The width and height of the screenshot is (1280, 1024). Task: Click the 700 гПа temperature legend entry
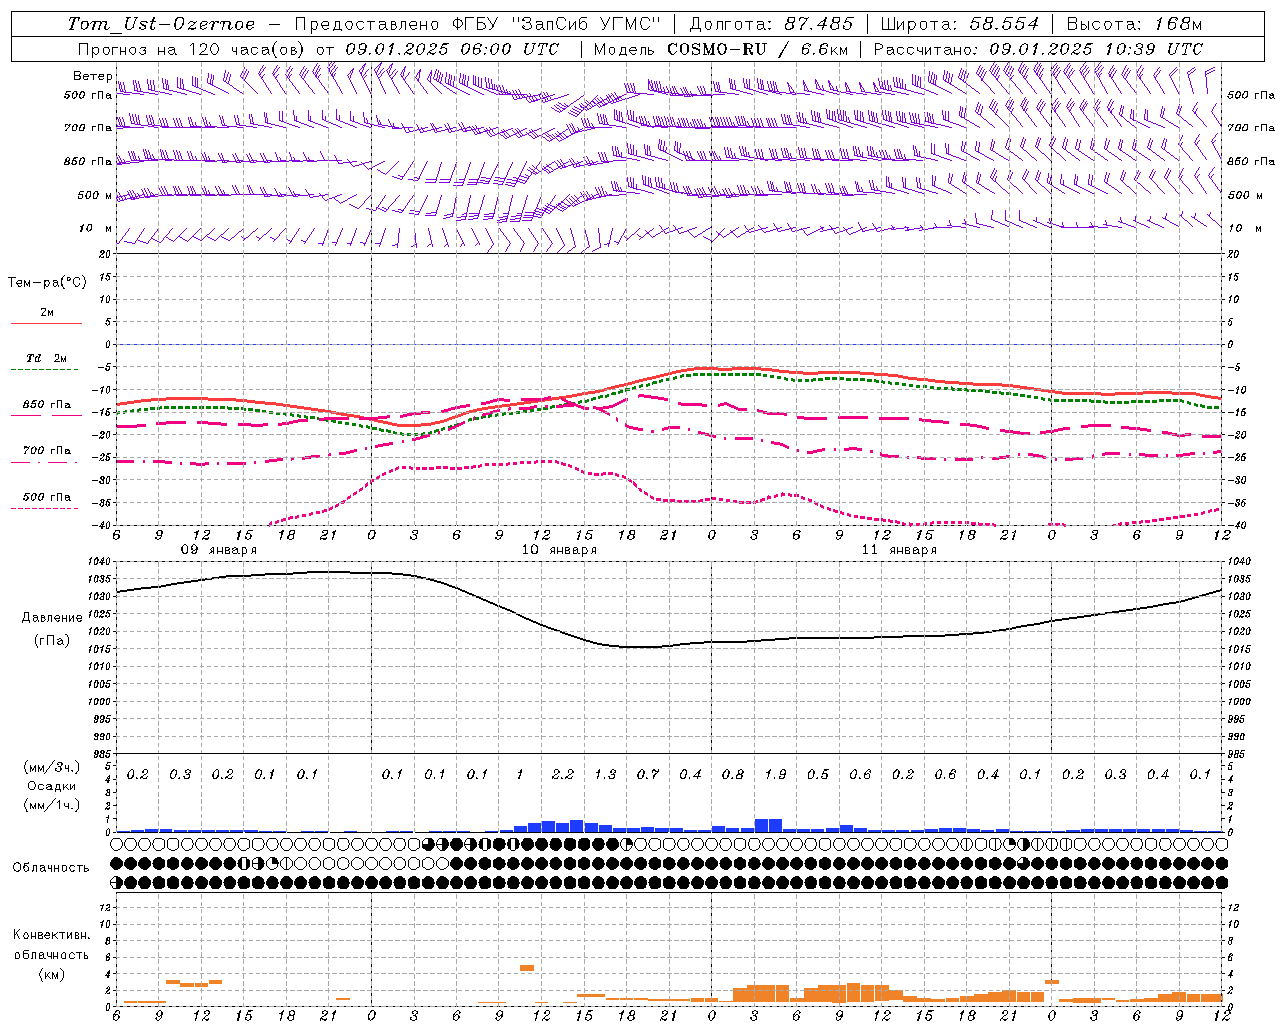47,451
